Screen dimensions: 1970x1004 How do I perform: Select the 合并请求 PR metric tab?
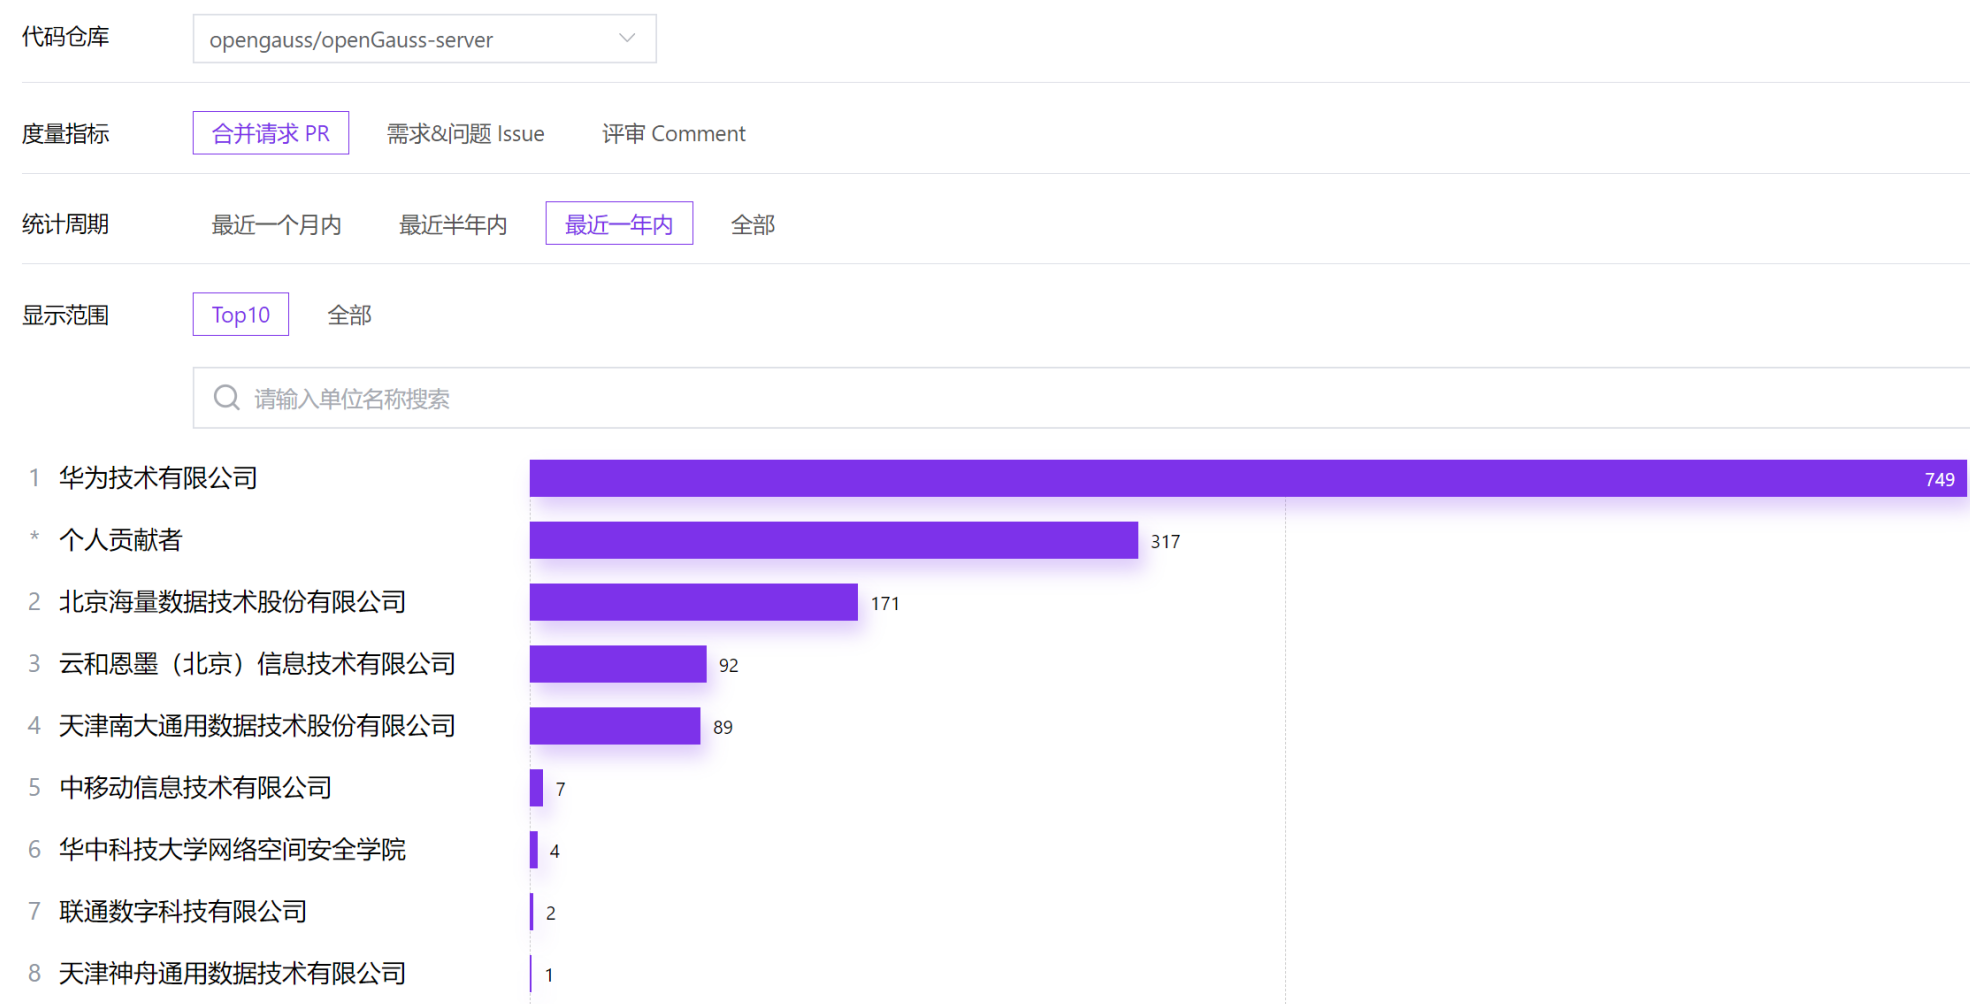tap(271, 133)
